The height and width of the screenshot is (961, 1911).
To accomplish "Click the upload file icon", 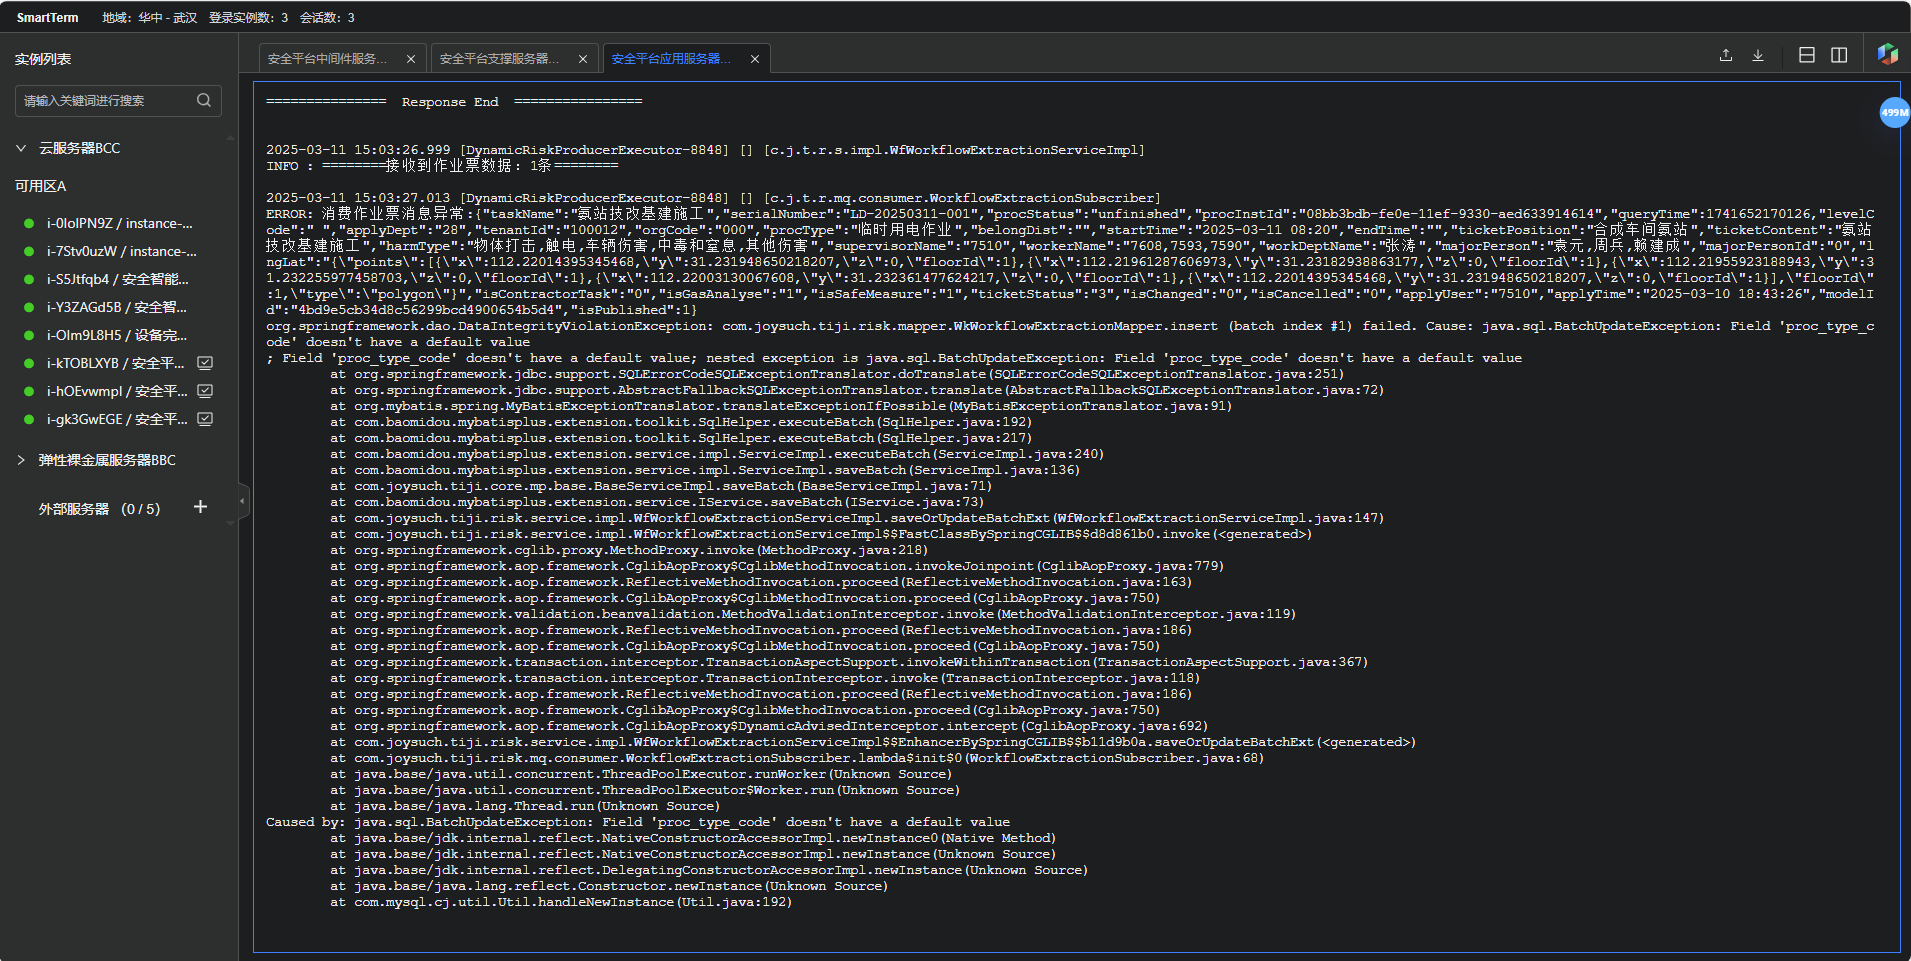I will tap(1725, 55).
